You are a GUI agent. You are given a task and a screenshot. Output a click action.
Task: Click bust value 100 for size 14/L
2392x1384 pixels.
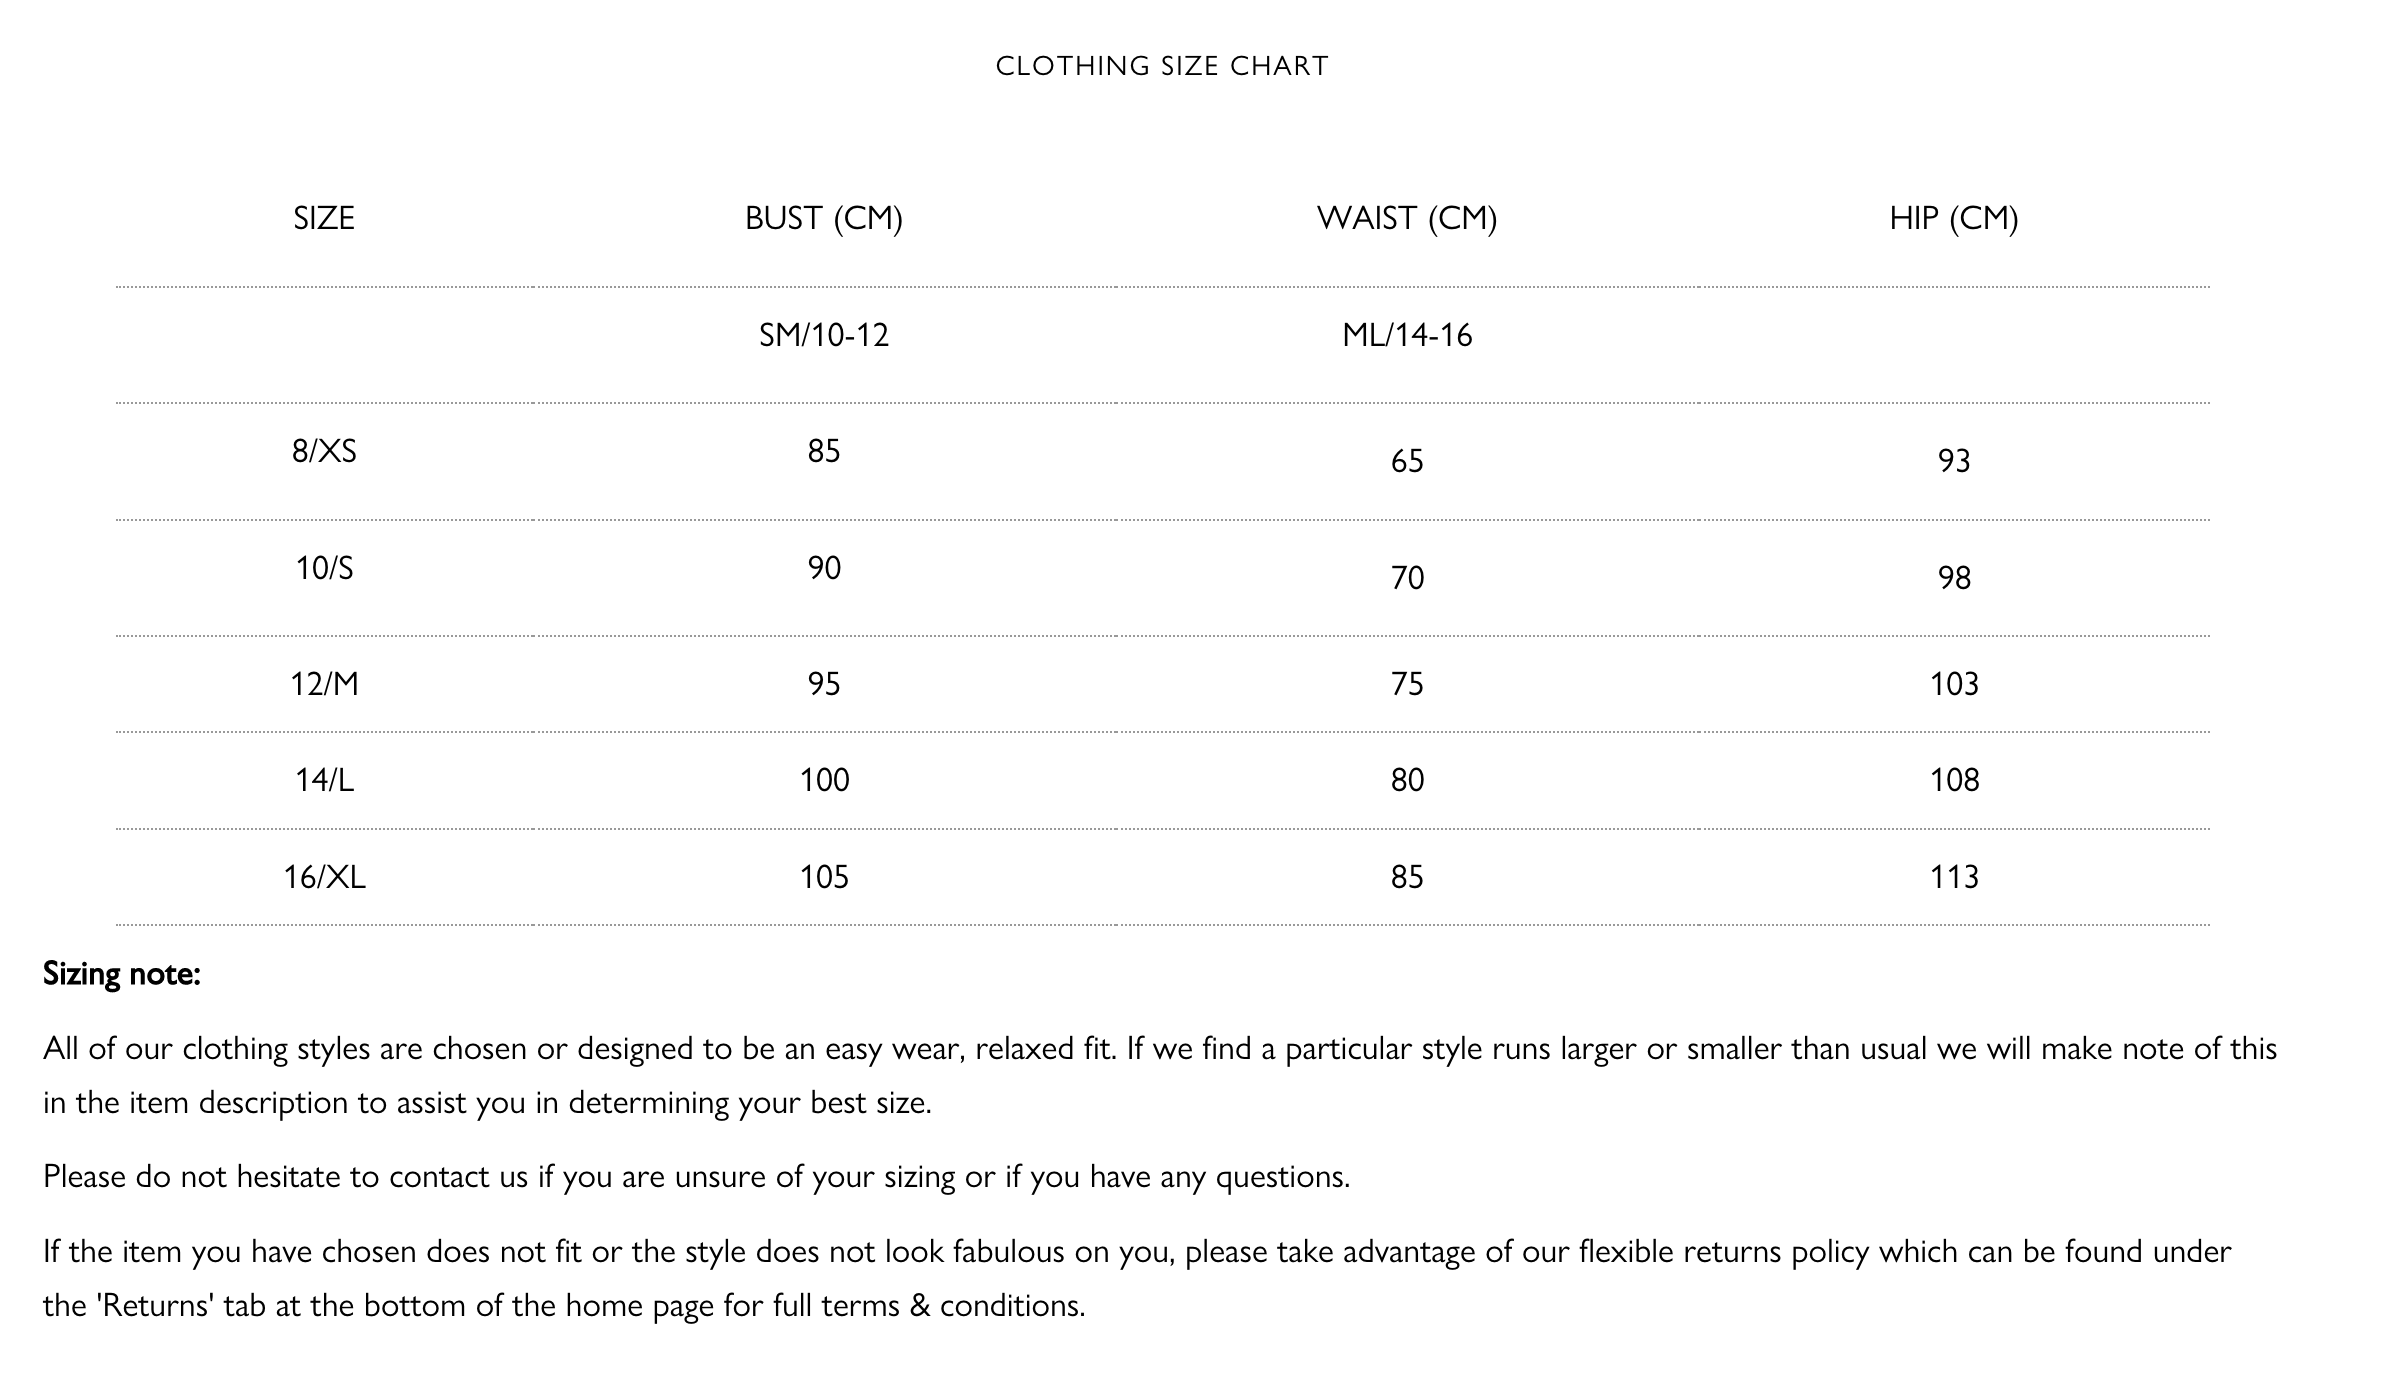coord(823,780)
